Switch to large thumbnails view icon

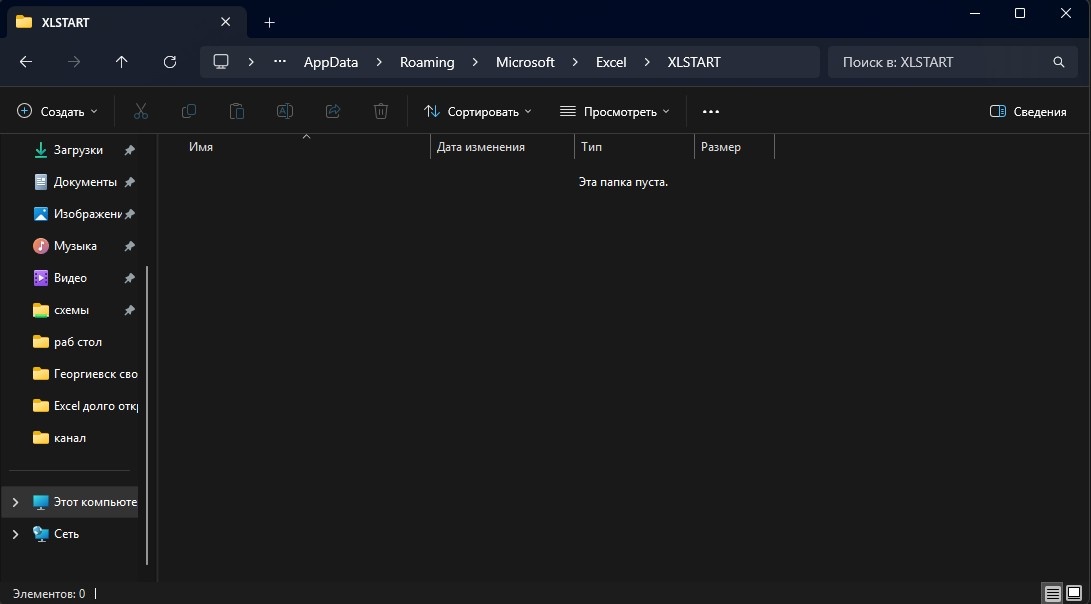(1074, 594)
